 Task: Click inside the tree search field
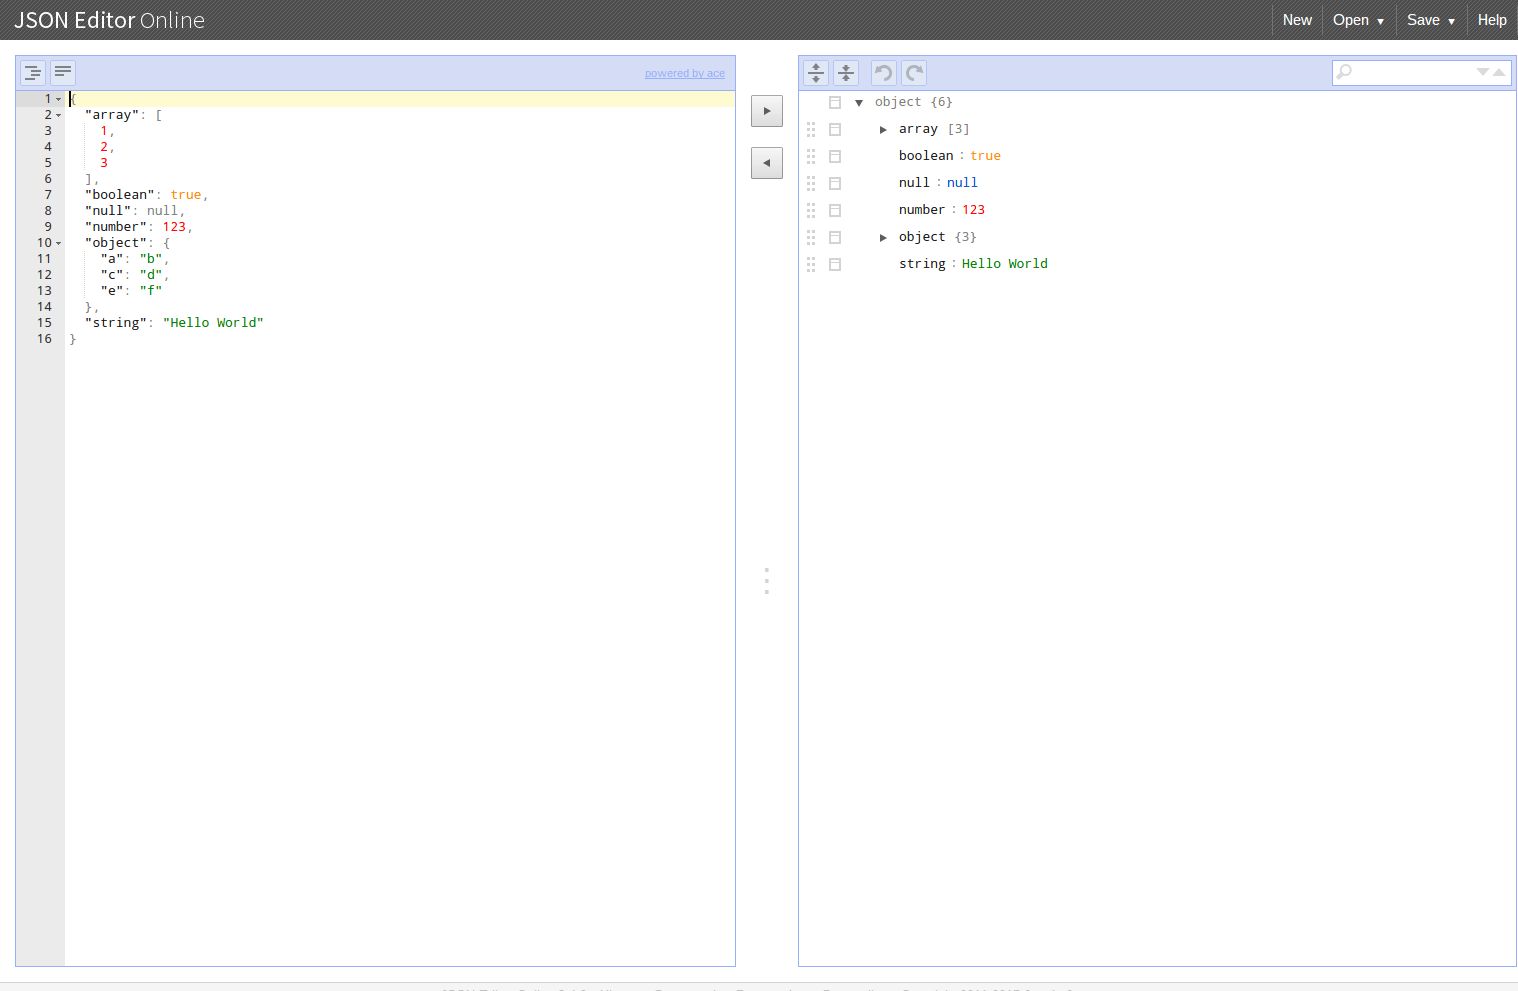click(1410, 71)
